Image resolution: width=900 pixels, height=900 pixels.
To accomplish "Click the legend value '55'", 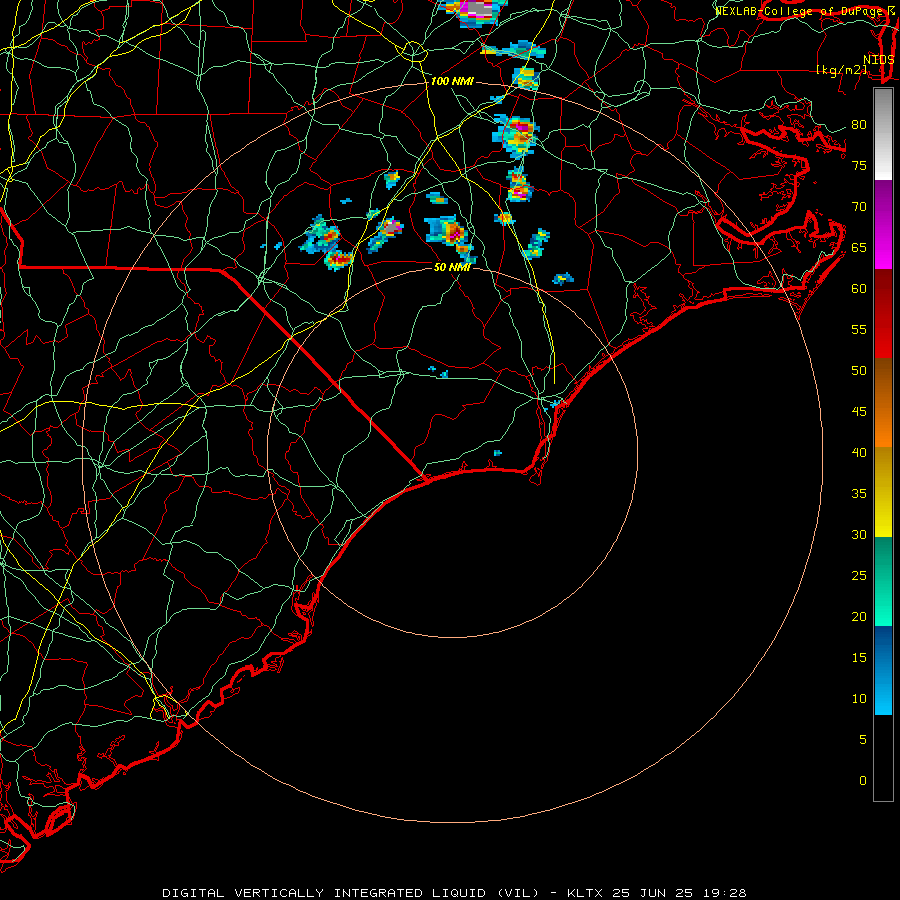I will point(859,330).
